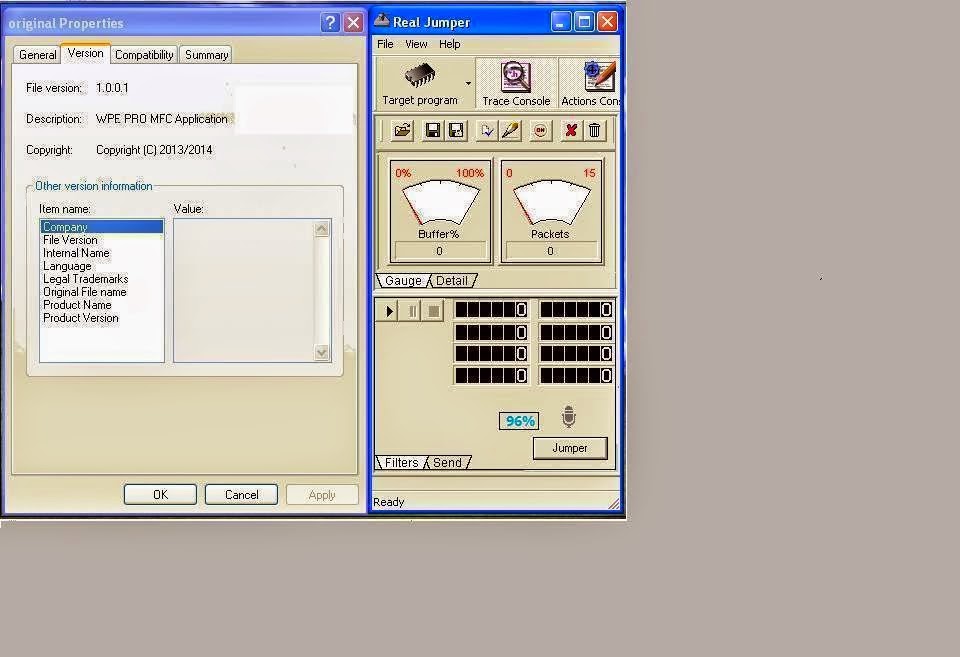Select Product Name in the item list

102,305
